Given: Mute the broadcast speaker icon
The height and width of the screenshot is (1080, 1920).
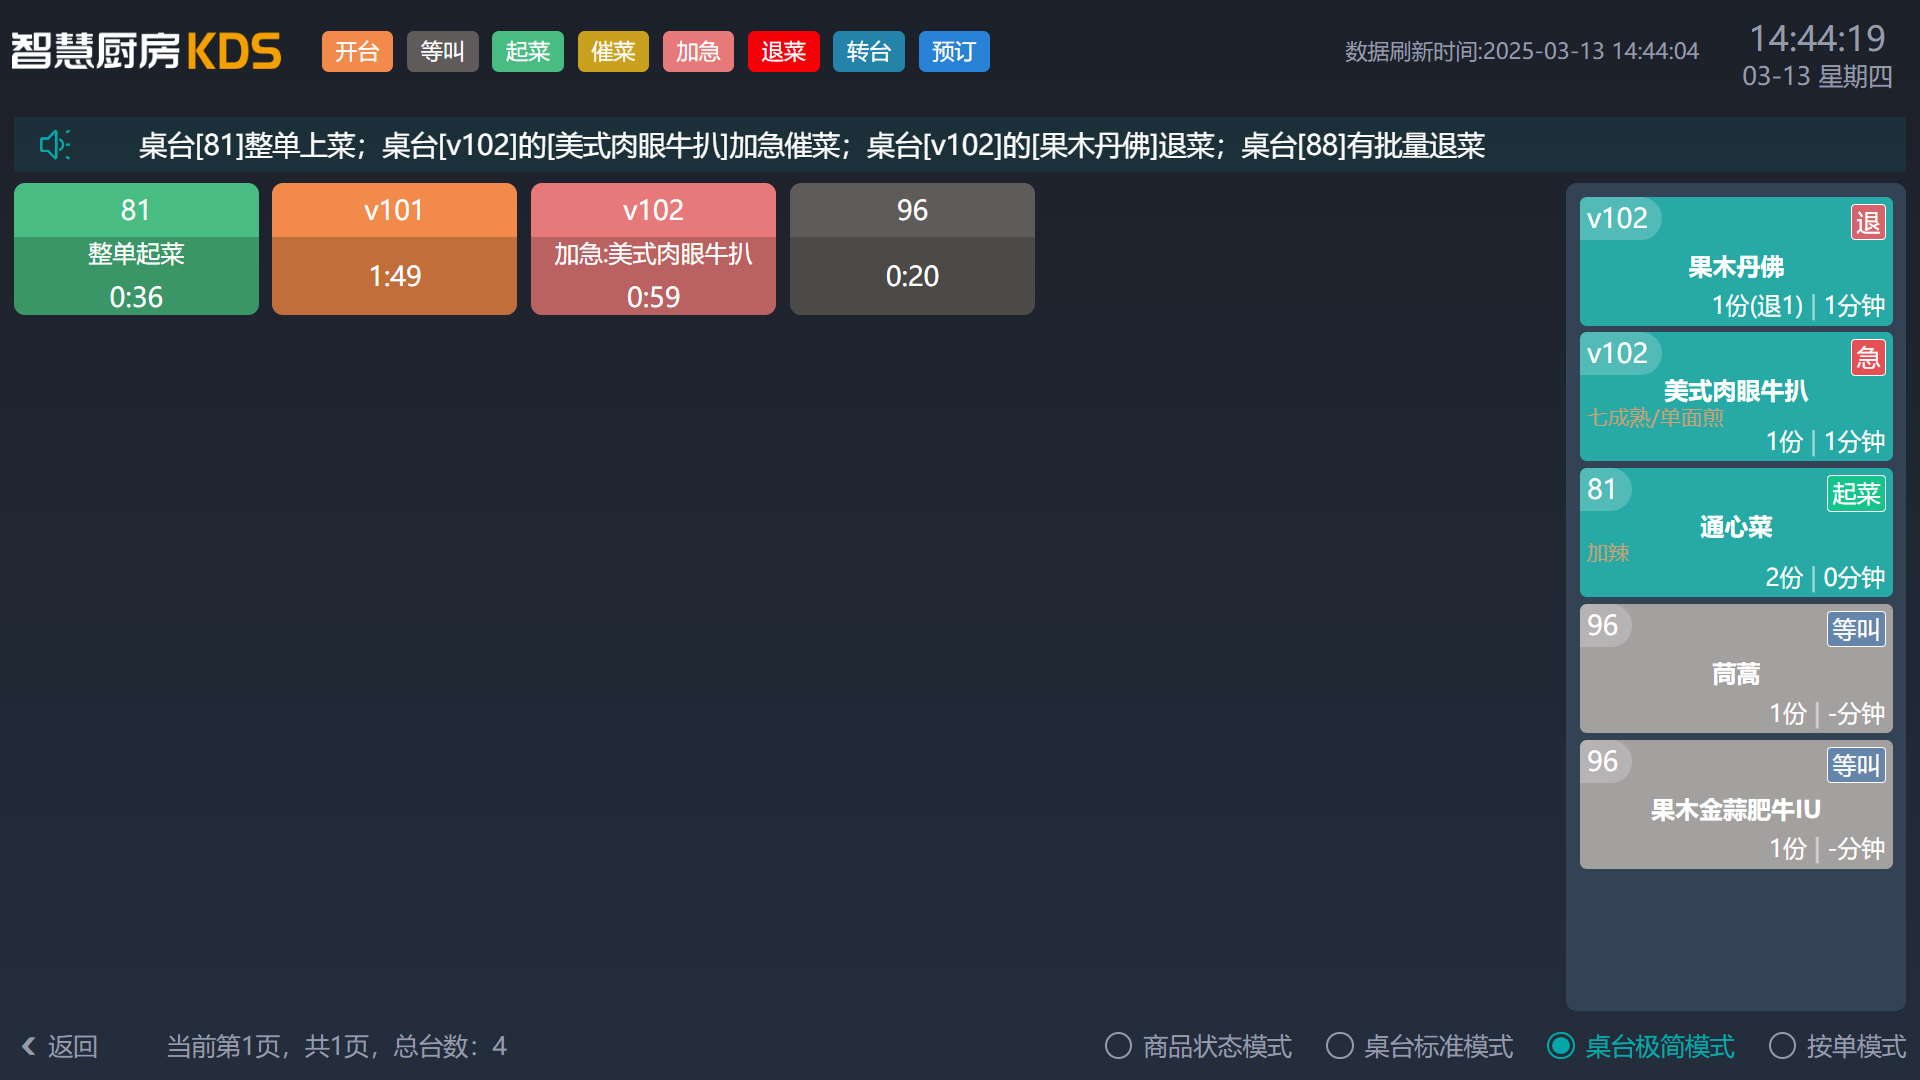Looking at the screenshot, I should click(55, 145).
